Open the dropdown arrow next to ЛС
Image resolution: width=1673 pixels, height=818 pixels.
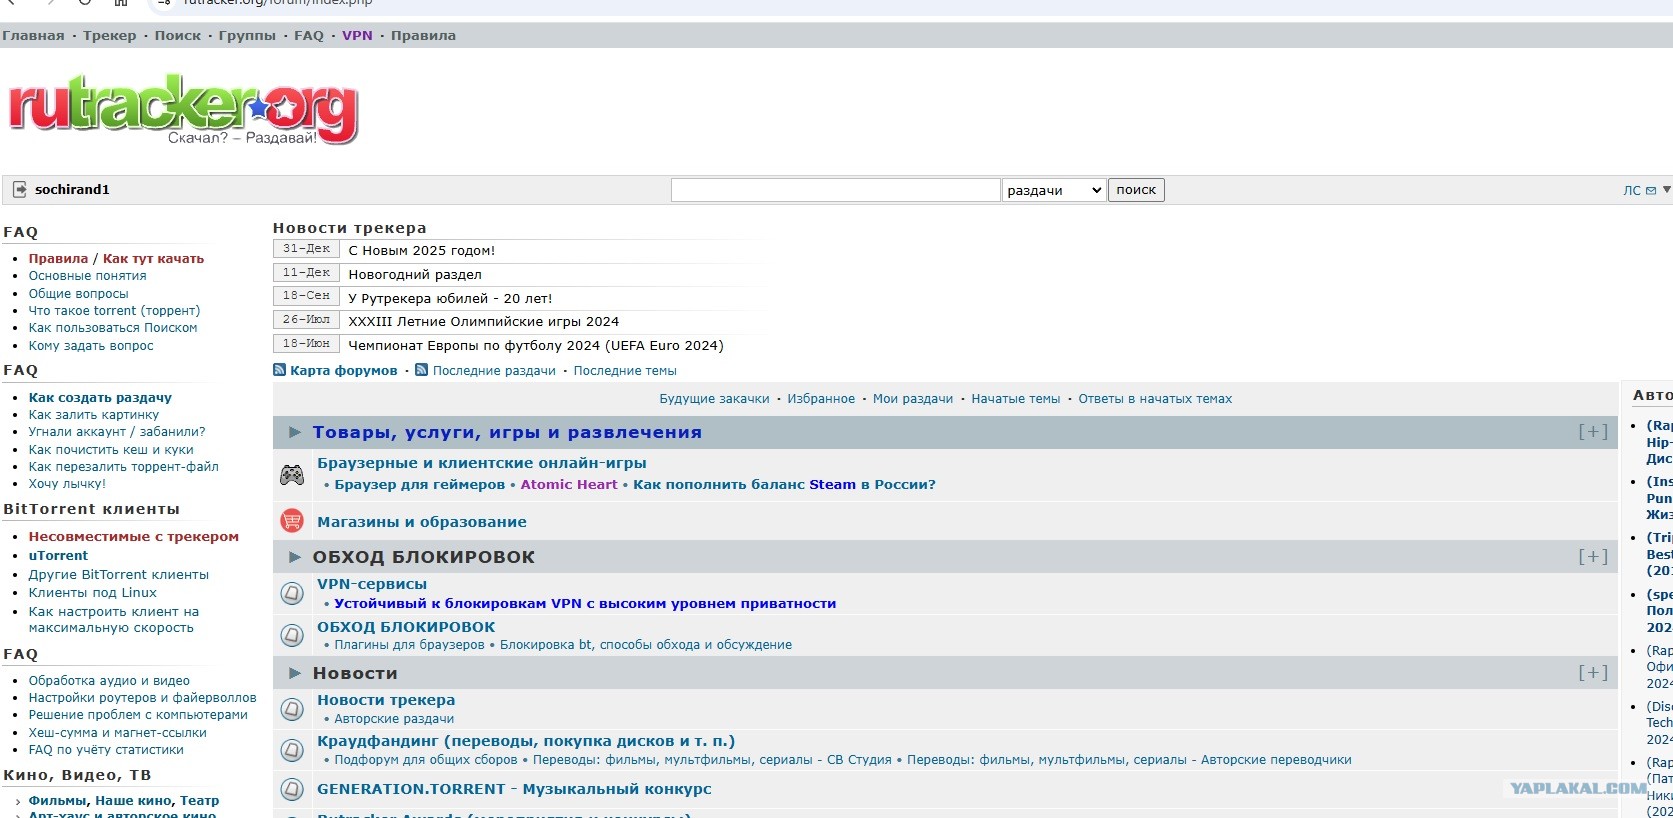(x=1666, y=189)
